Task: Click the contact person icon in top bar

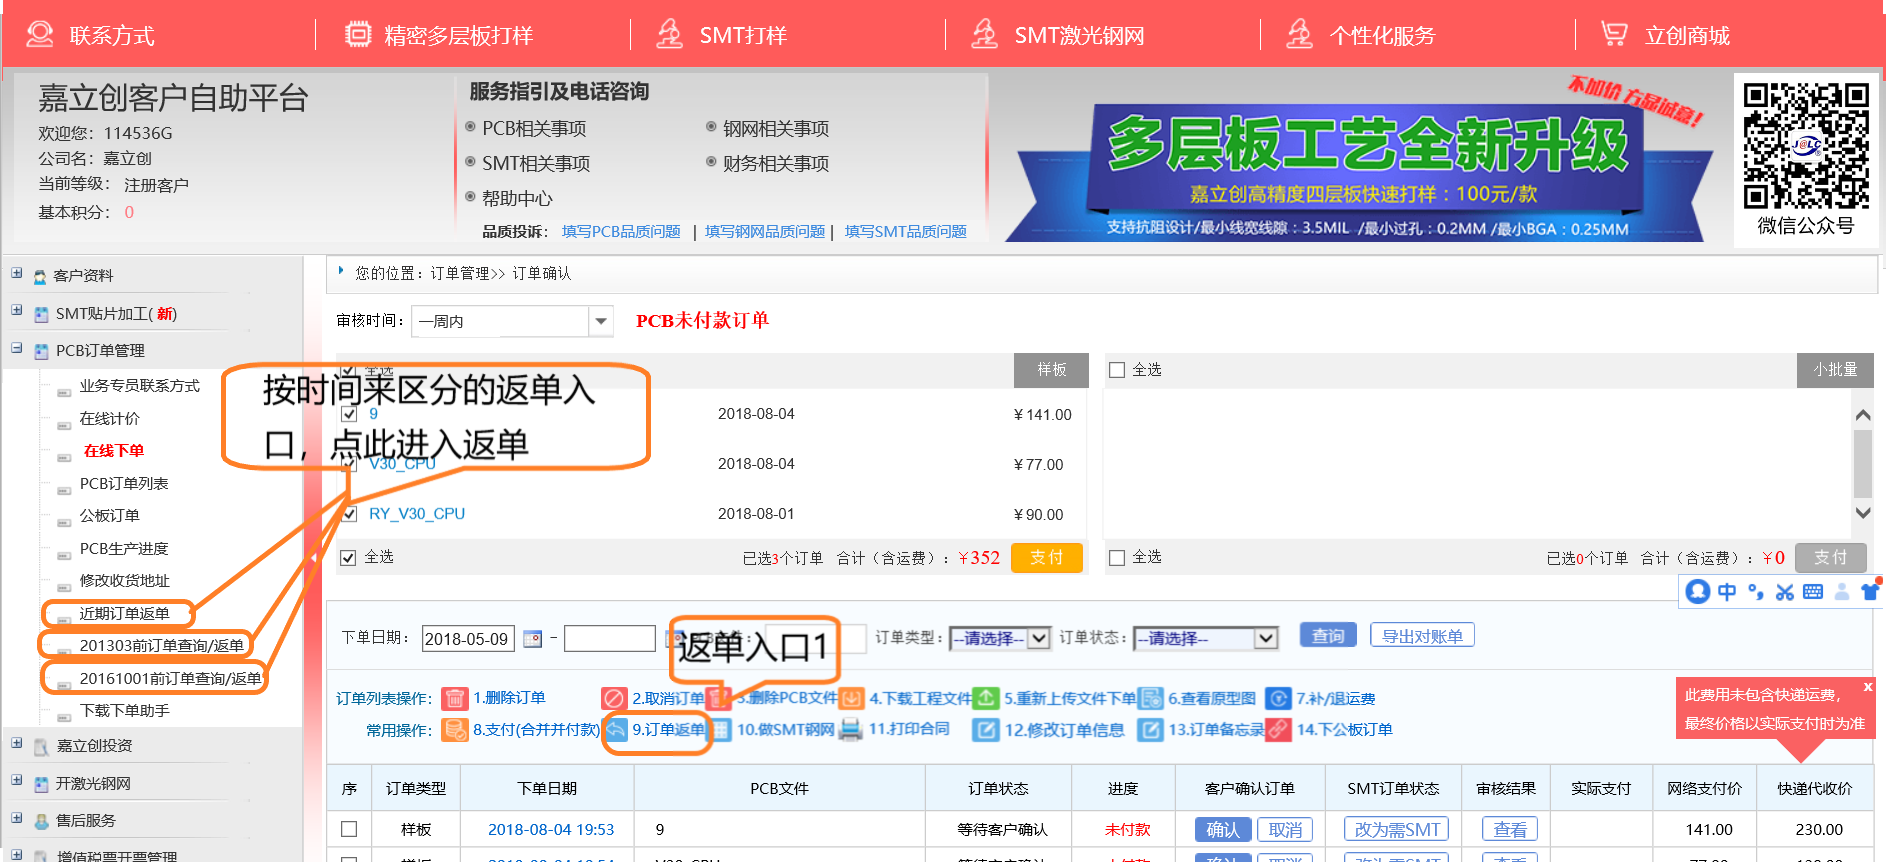Action: pos(40,34)
